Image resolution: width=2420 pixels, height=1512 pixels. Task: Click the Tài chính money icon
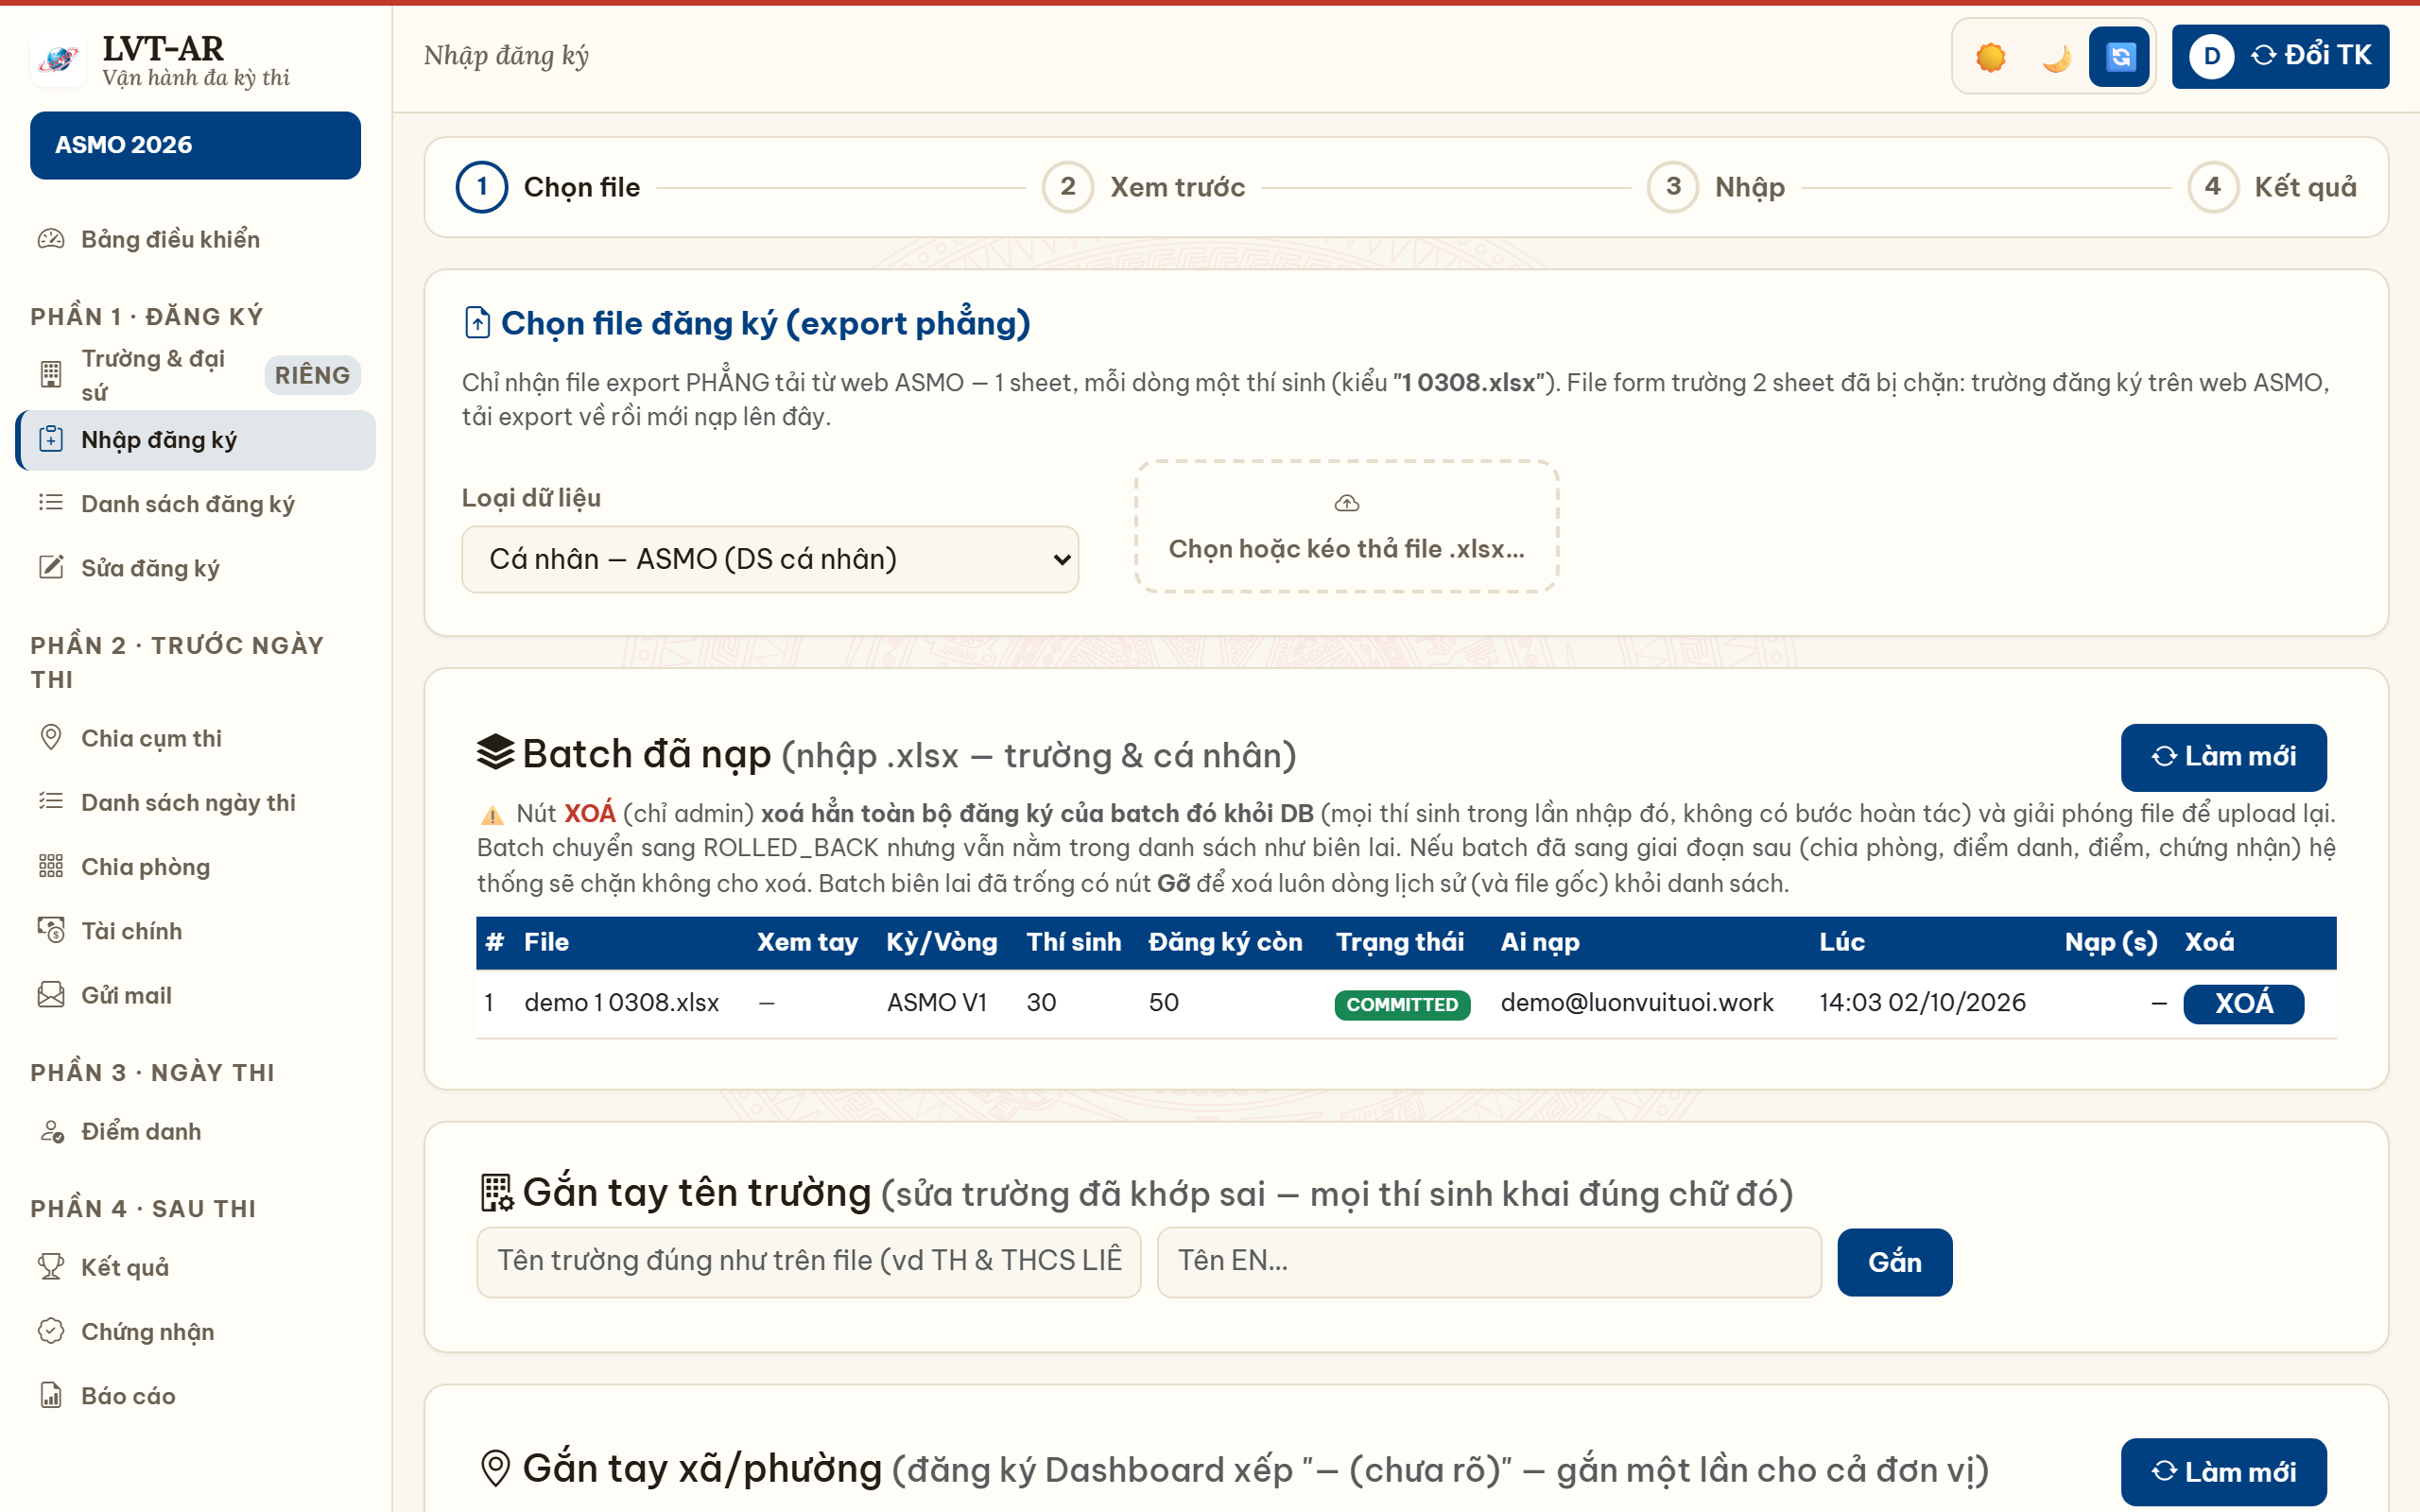point(50,931)
